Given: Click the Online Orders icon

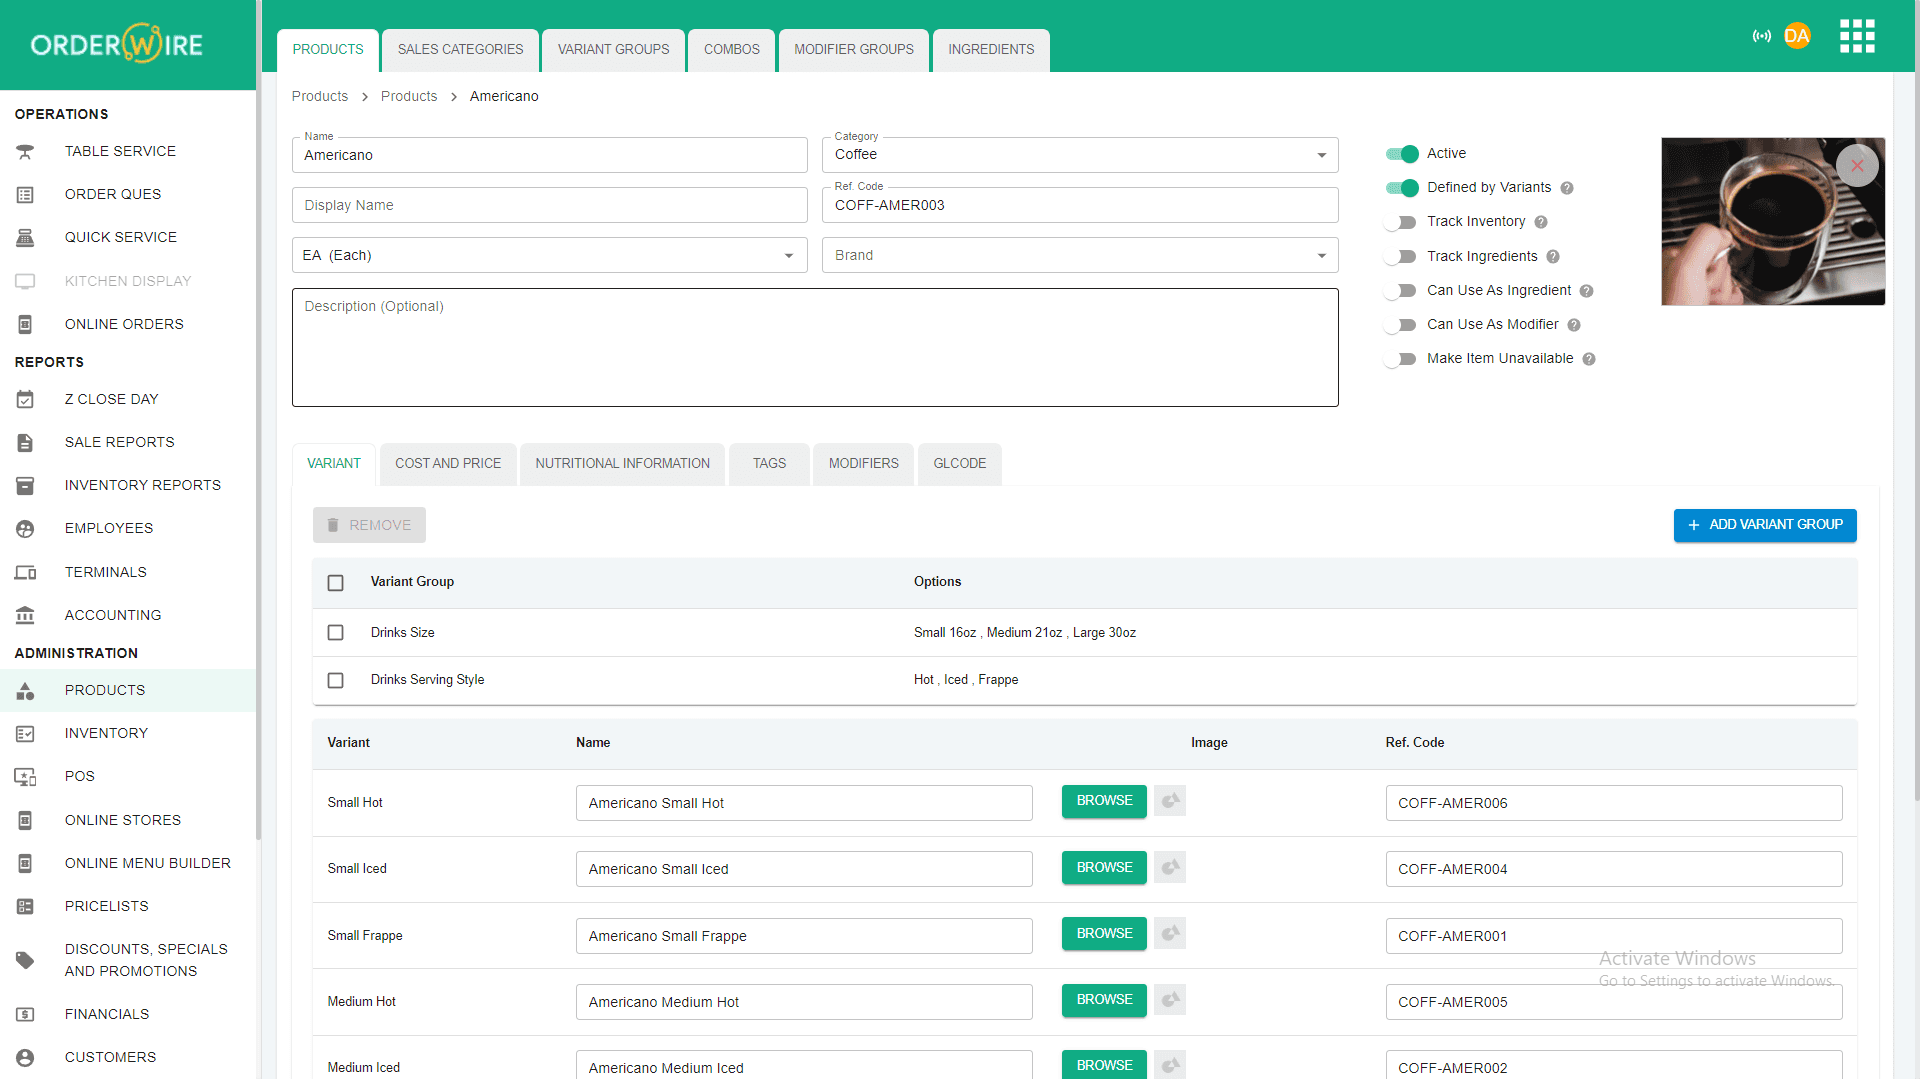Looking at the screenshot, I should click(25, 324).
